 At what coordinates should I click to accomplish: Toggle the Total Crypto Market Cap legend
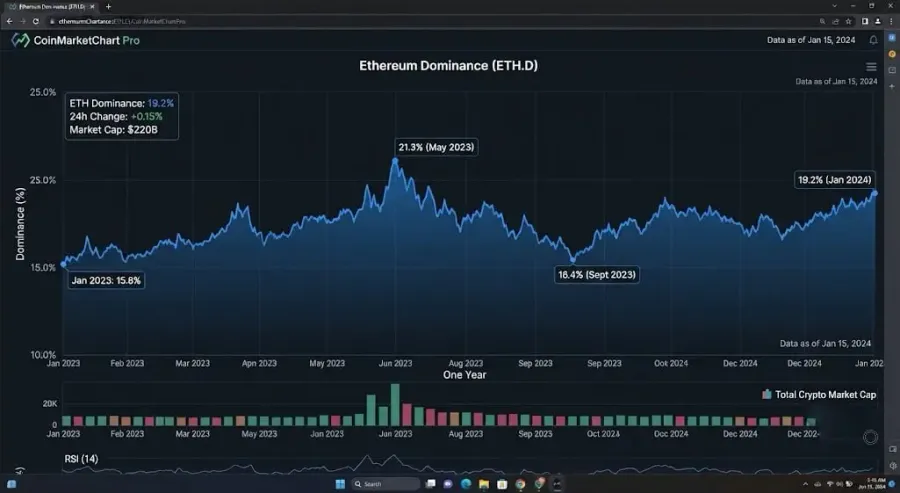(x=818, y=394)
